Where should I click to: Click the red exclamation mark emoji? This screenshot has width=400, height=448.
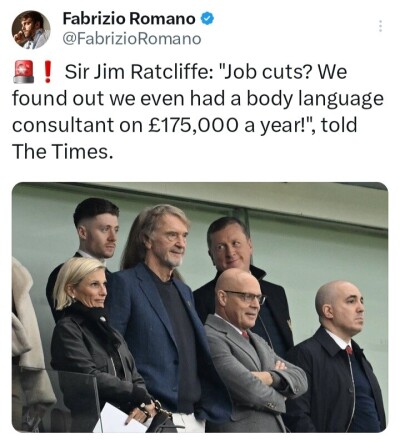(48, 71)
